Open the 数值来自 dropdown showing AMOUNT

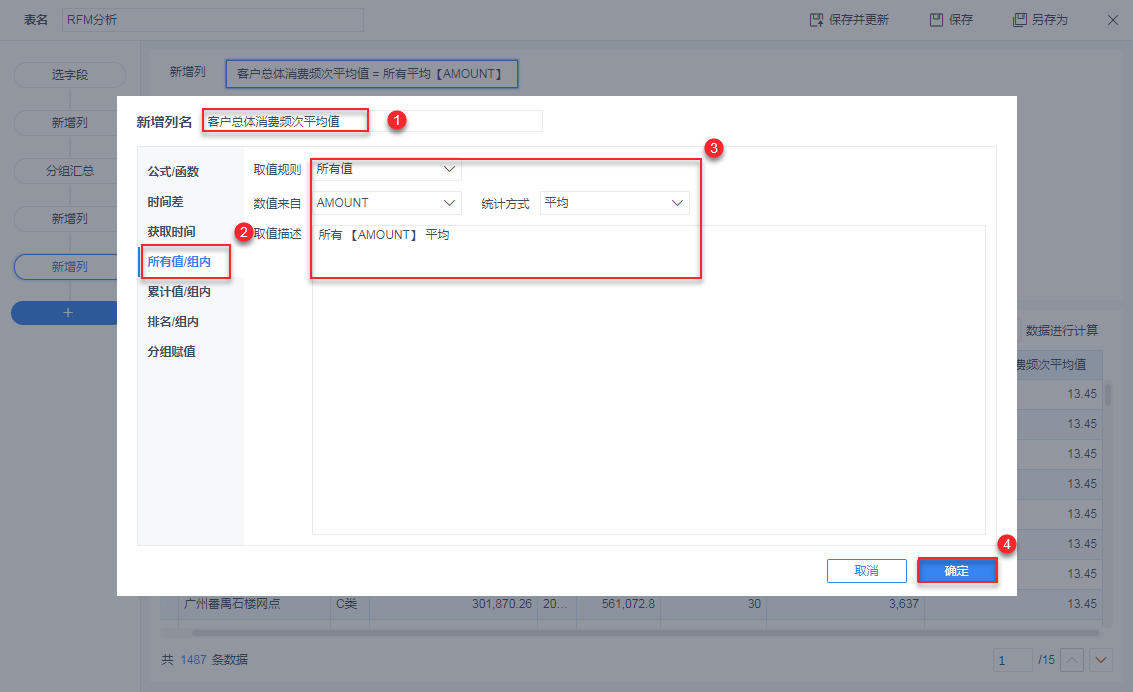coord(387,203)
